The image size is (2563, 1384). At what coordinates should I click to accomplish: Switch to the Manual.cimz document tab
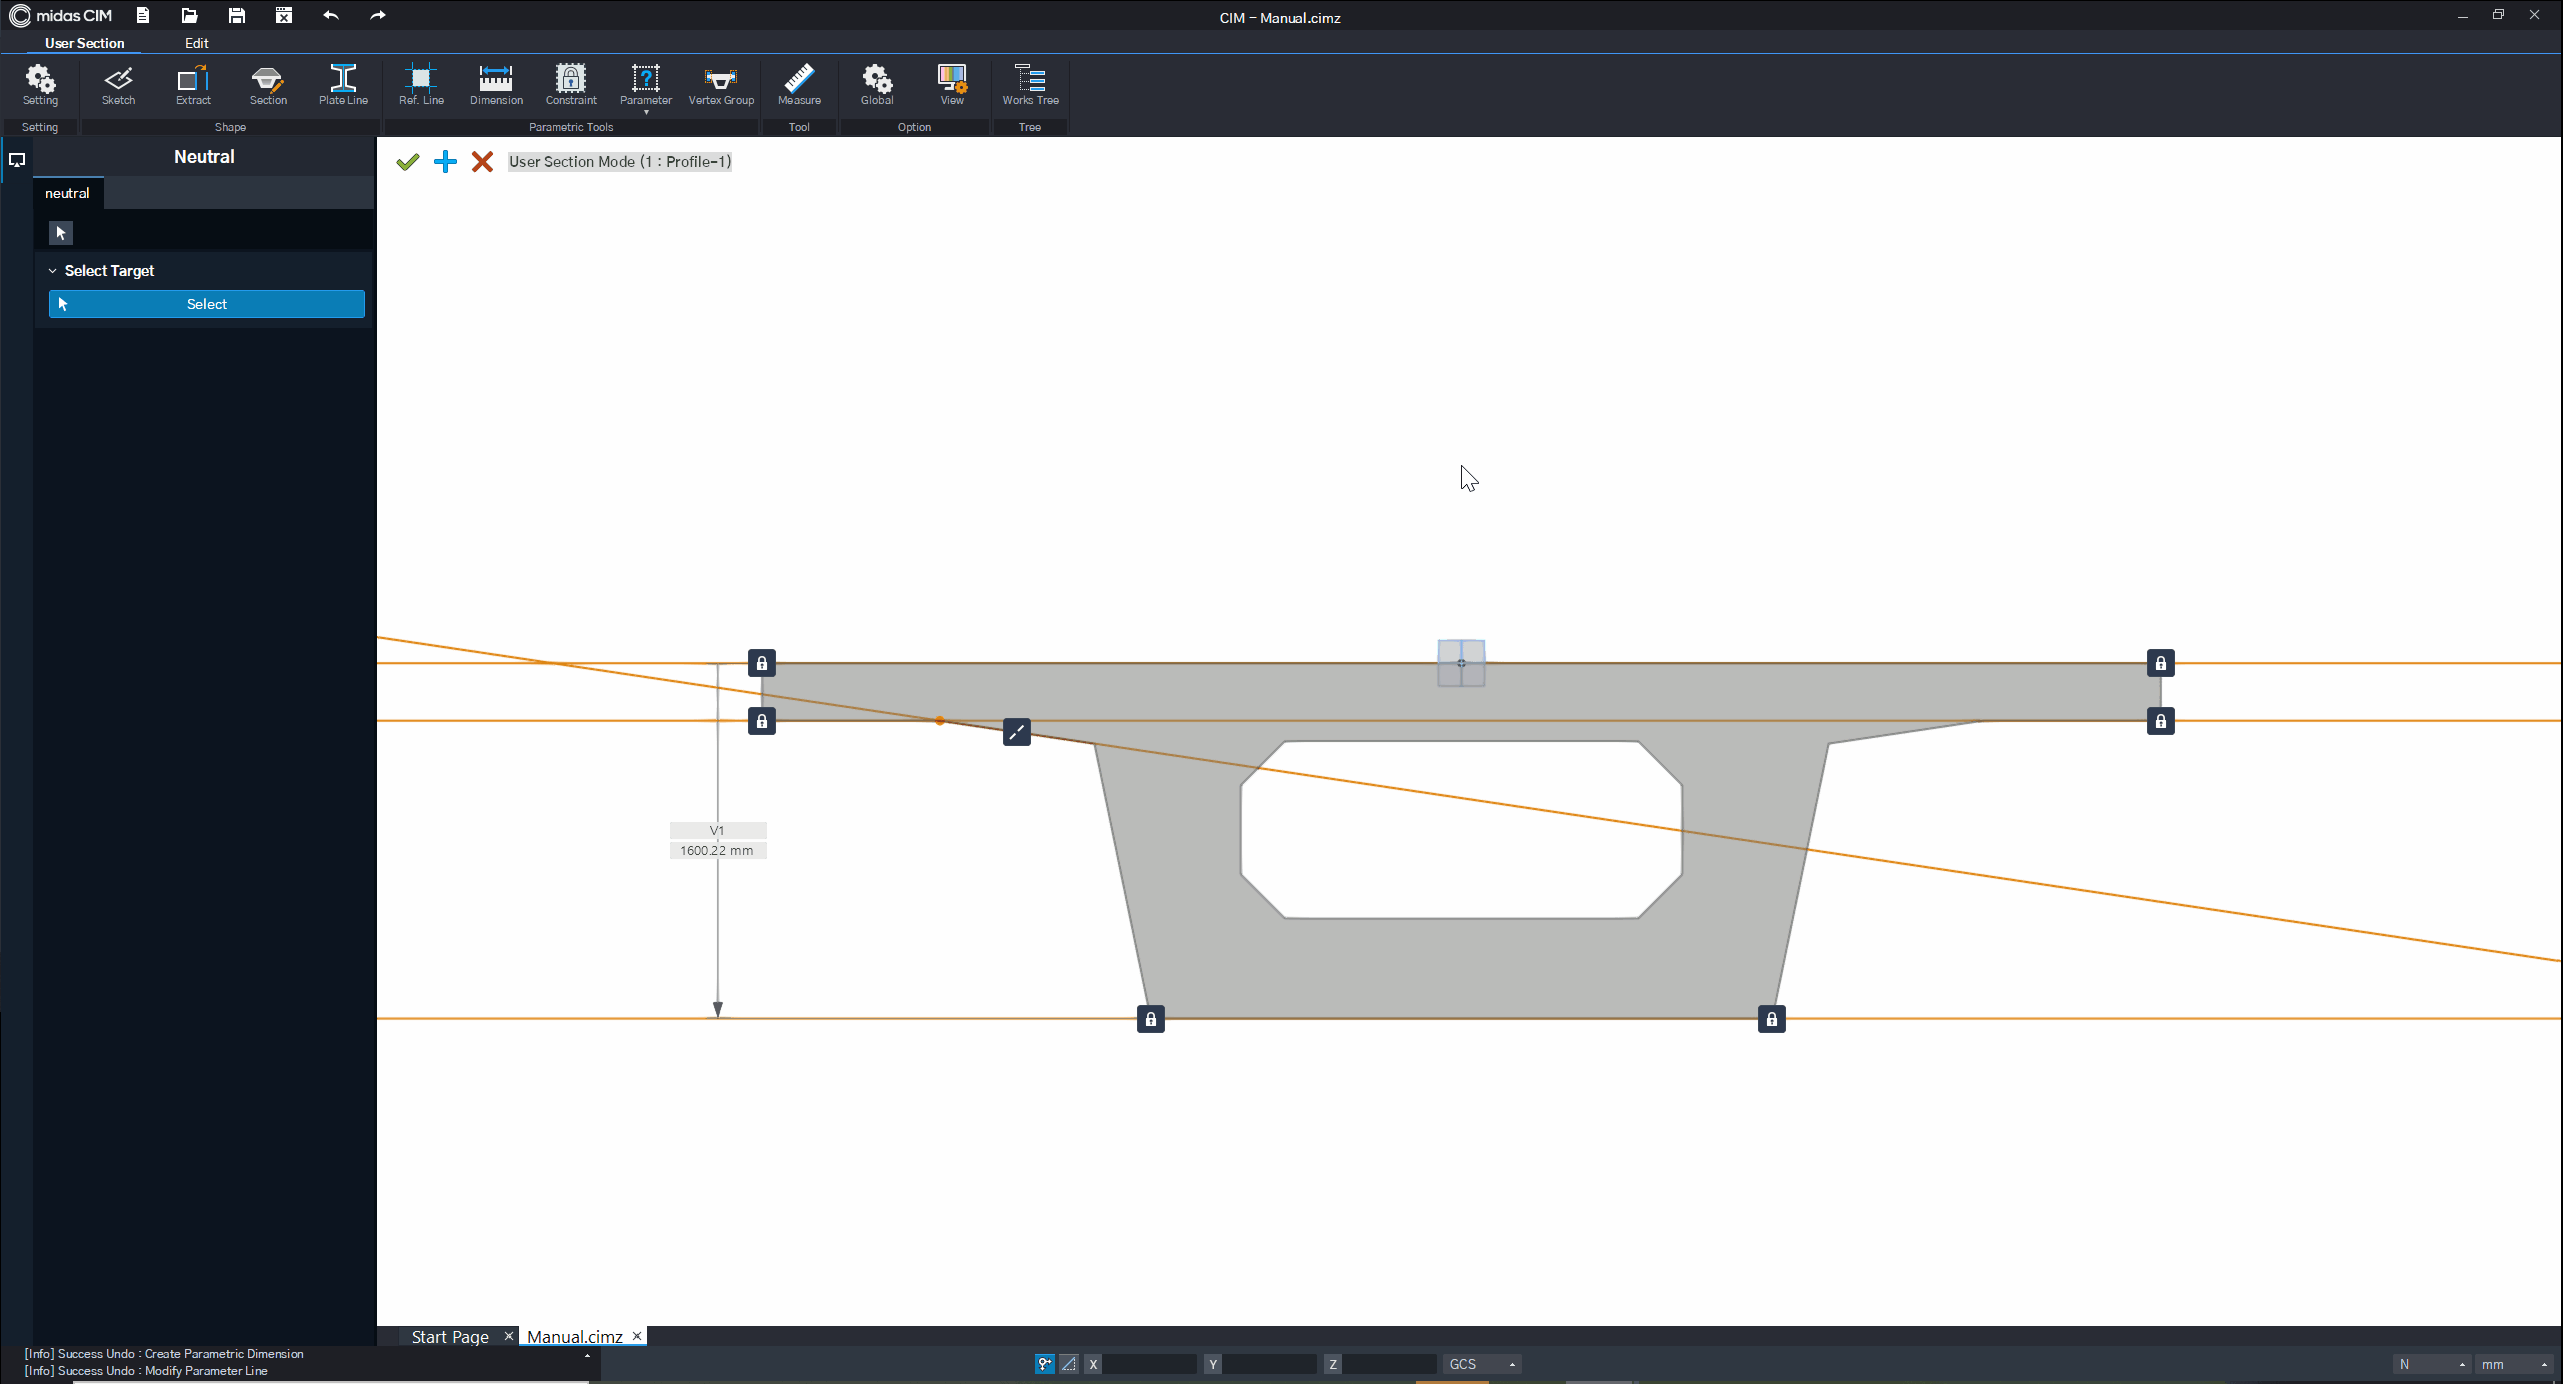coord(575,1337)
